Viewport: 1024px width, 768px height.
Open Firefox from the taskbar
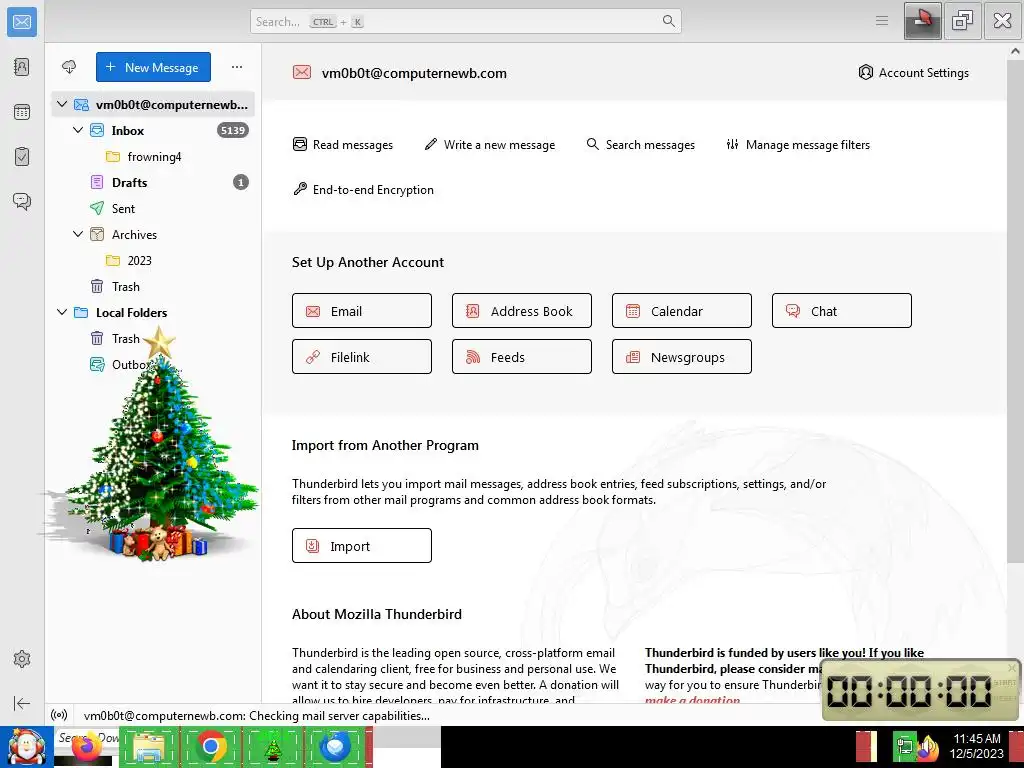point(86,747)
